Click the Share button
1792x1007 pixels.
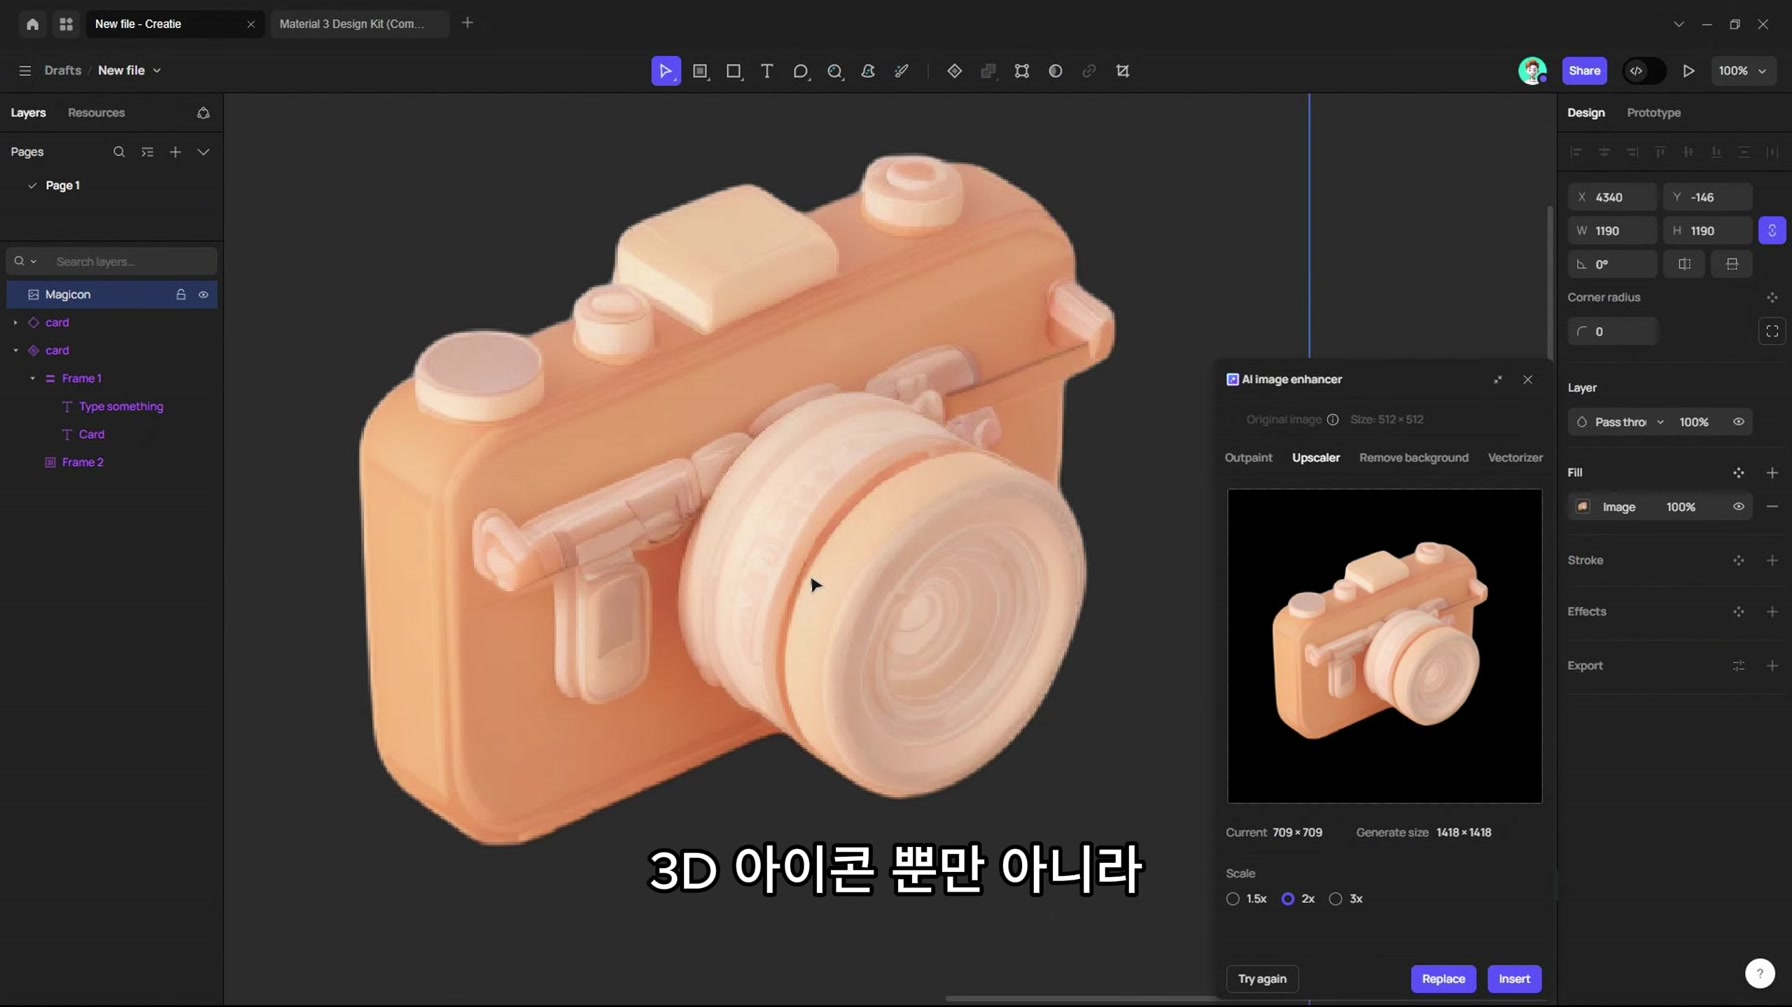pyautogui.click(x=1584, y=71)
